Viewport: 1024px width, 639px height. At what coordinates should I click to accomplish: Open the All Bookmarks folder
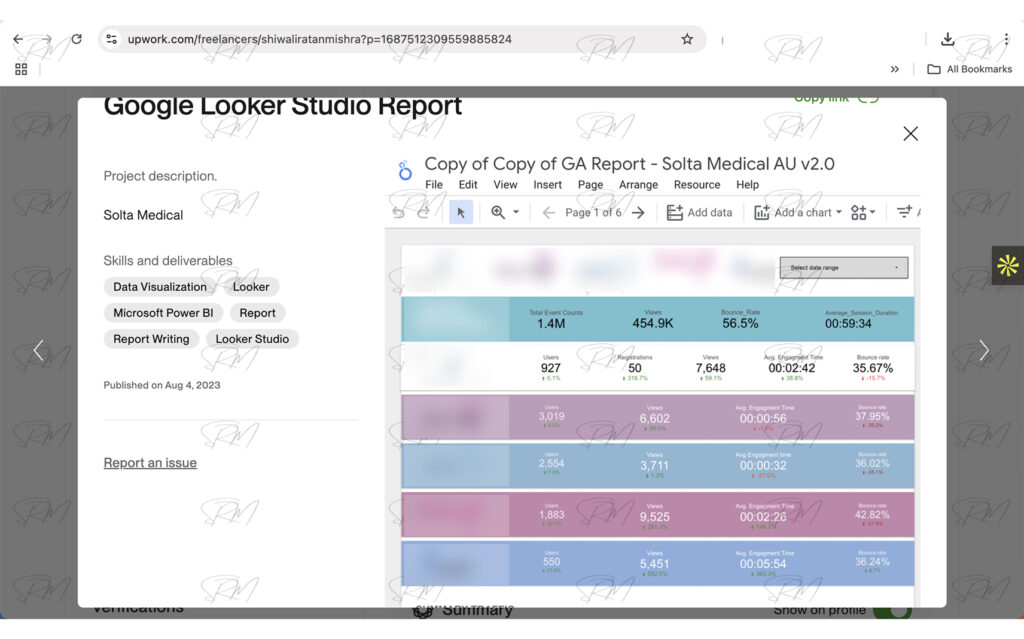pyautogui.click(x=970, y=69)
